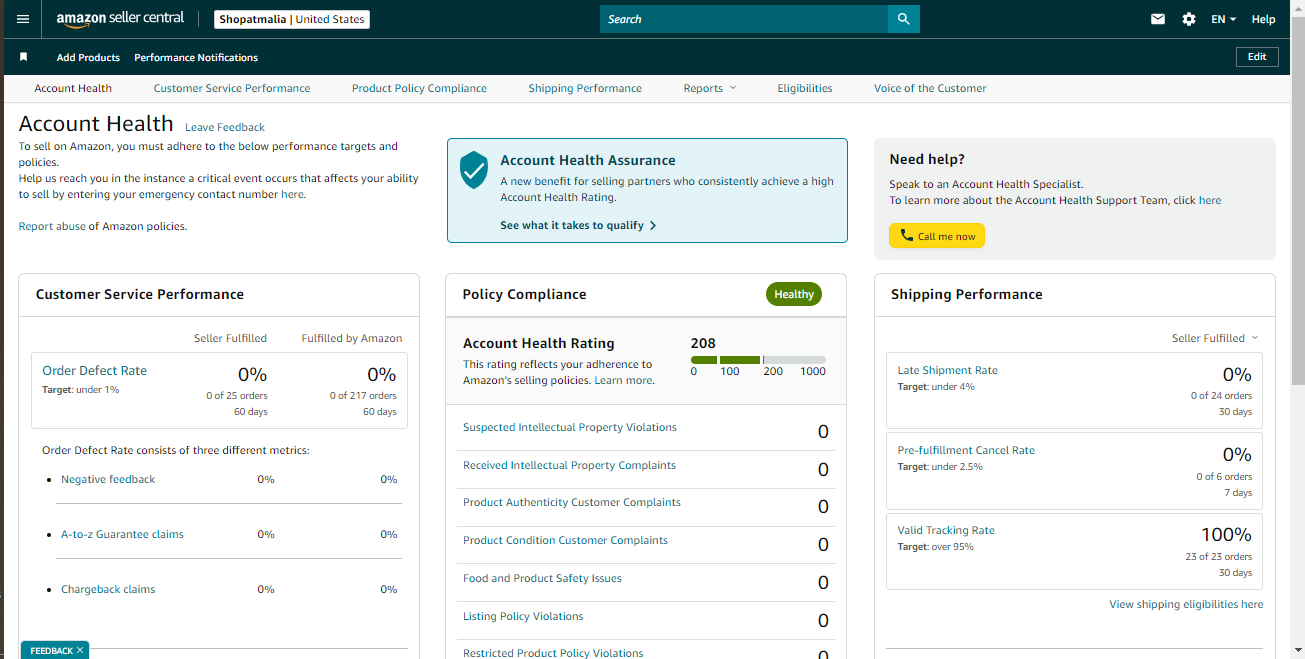Image resolution: width=1305 pixels, height=659 pixels.
Task: Open the Late Shipment Rate link
Action: click(x=947, y=370)
